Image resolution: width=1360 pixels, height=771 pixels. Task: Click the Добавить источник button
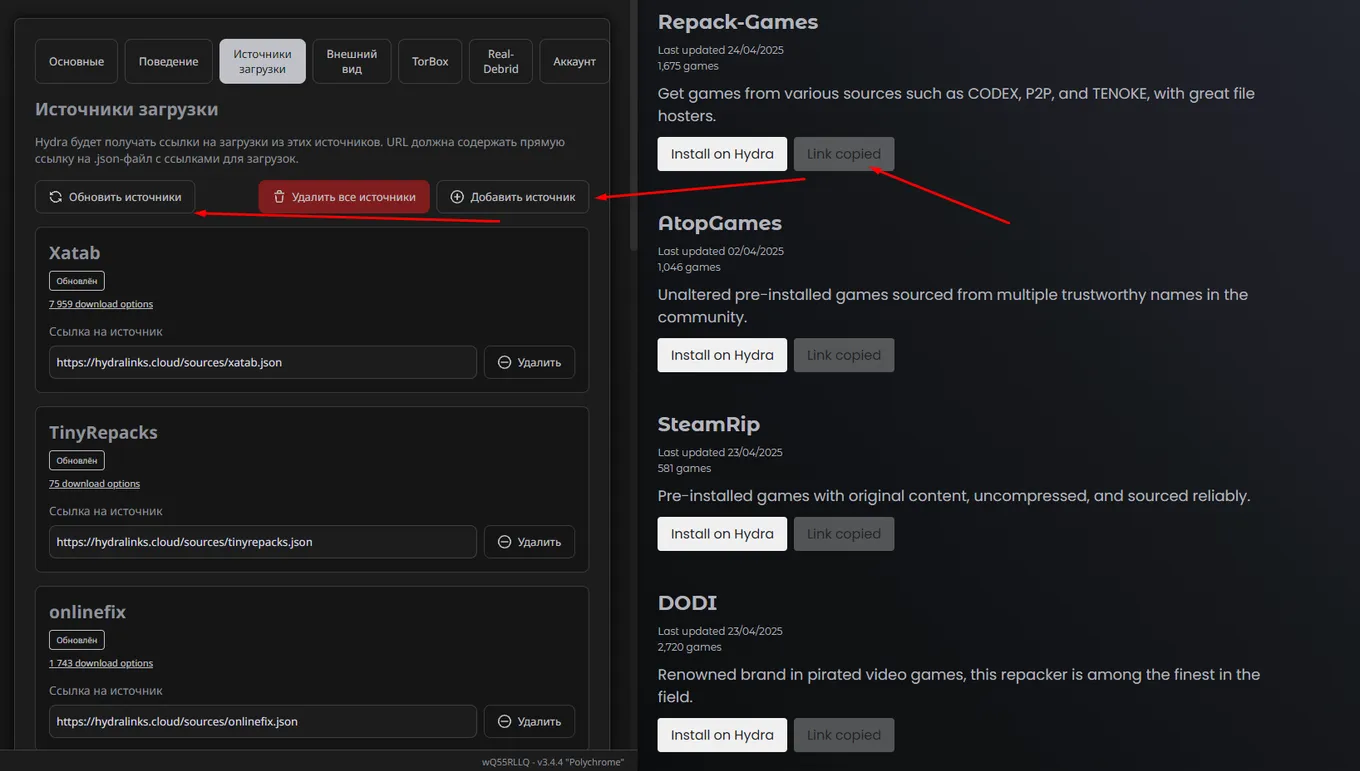click(x=513, y=197)
